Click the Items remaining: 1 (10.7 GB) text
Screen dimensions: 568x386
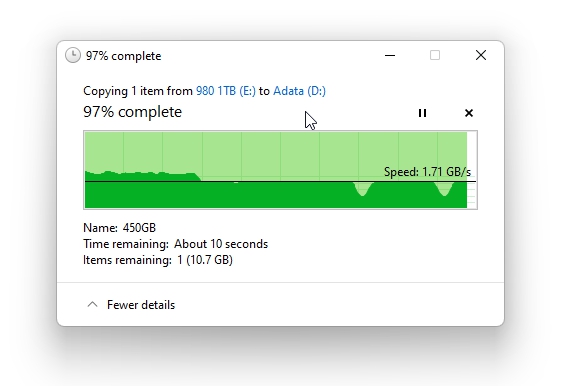158,260
